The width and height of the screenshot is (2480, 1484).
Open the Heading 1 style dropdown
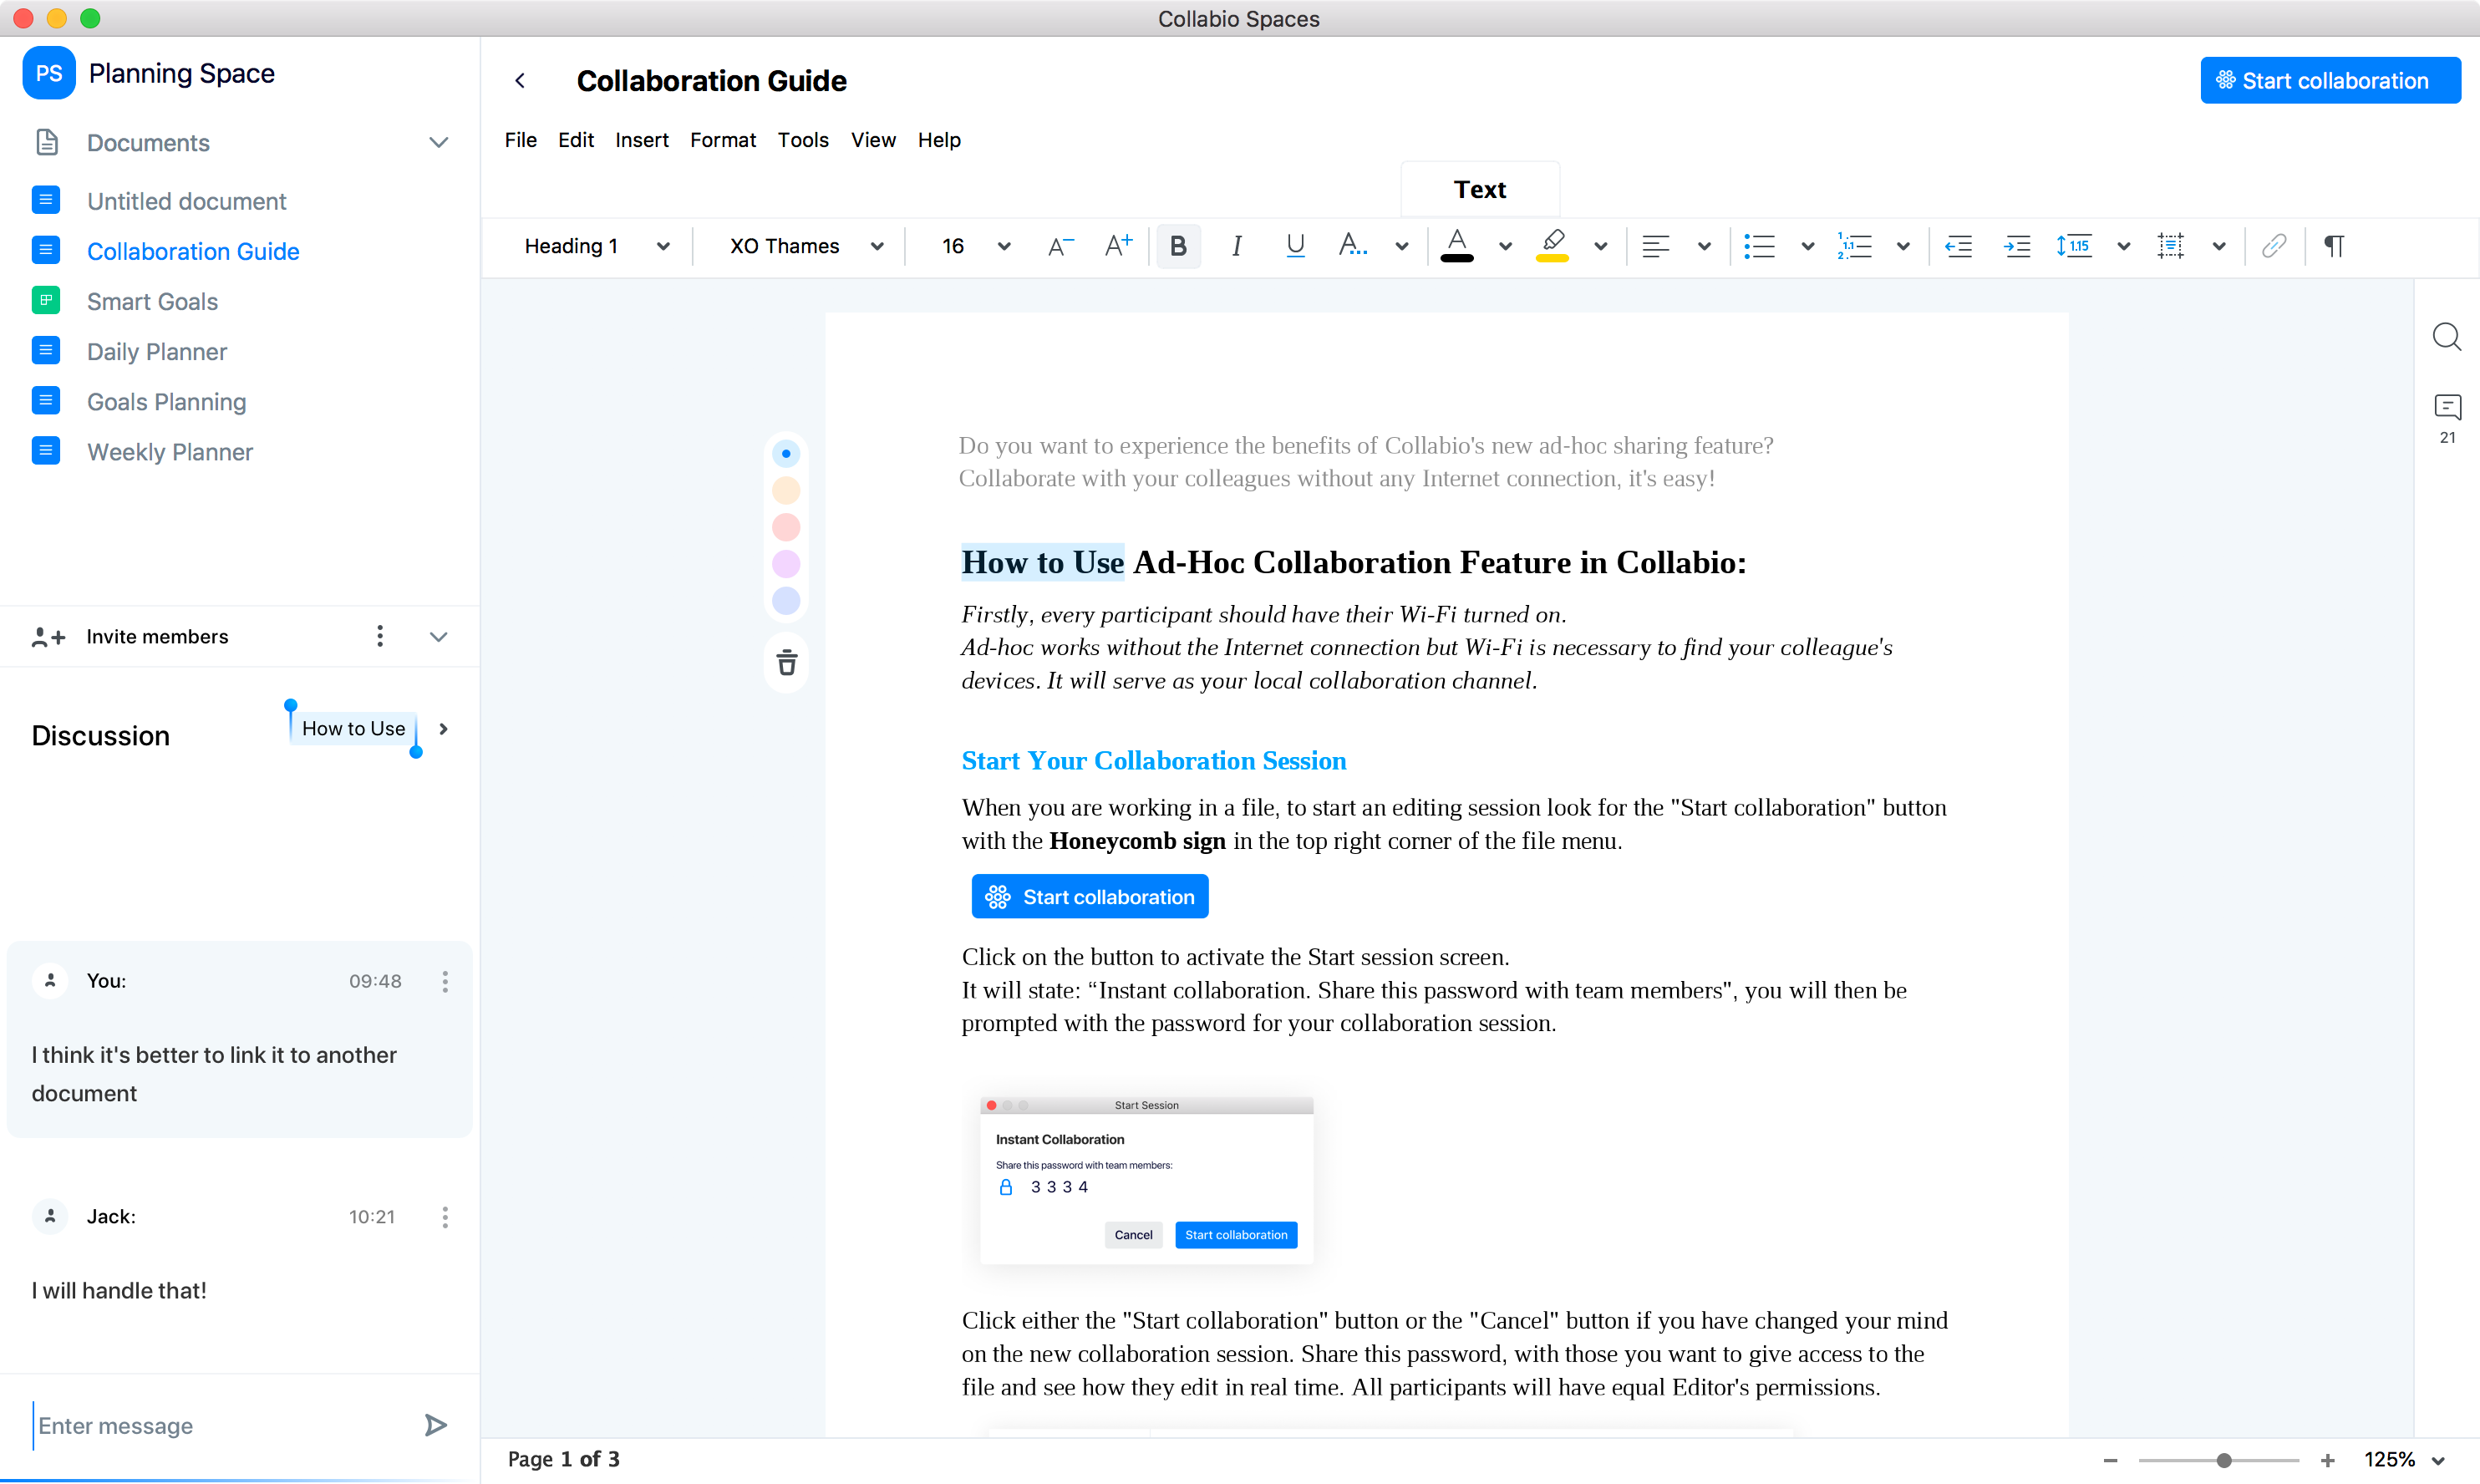(596, 246)
